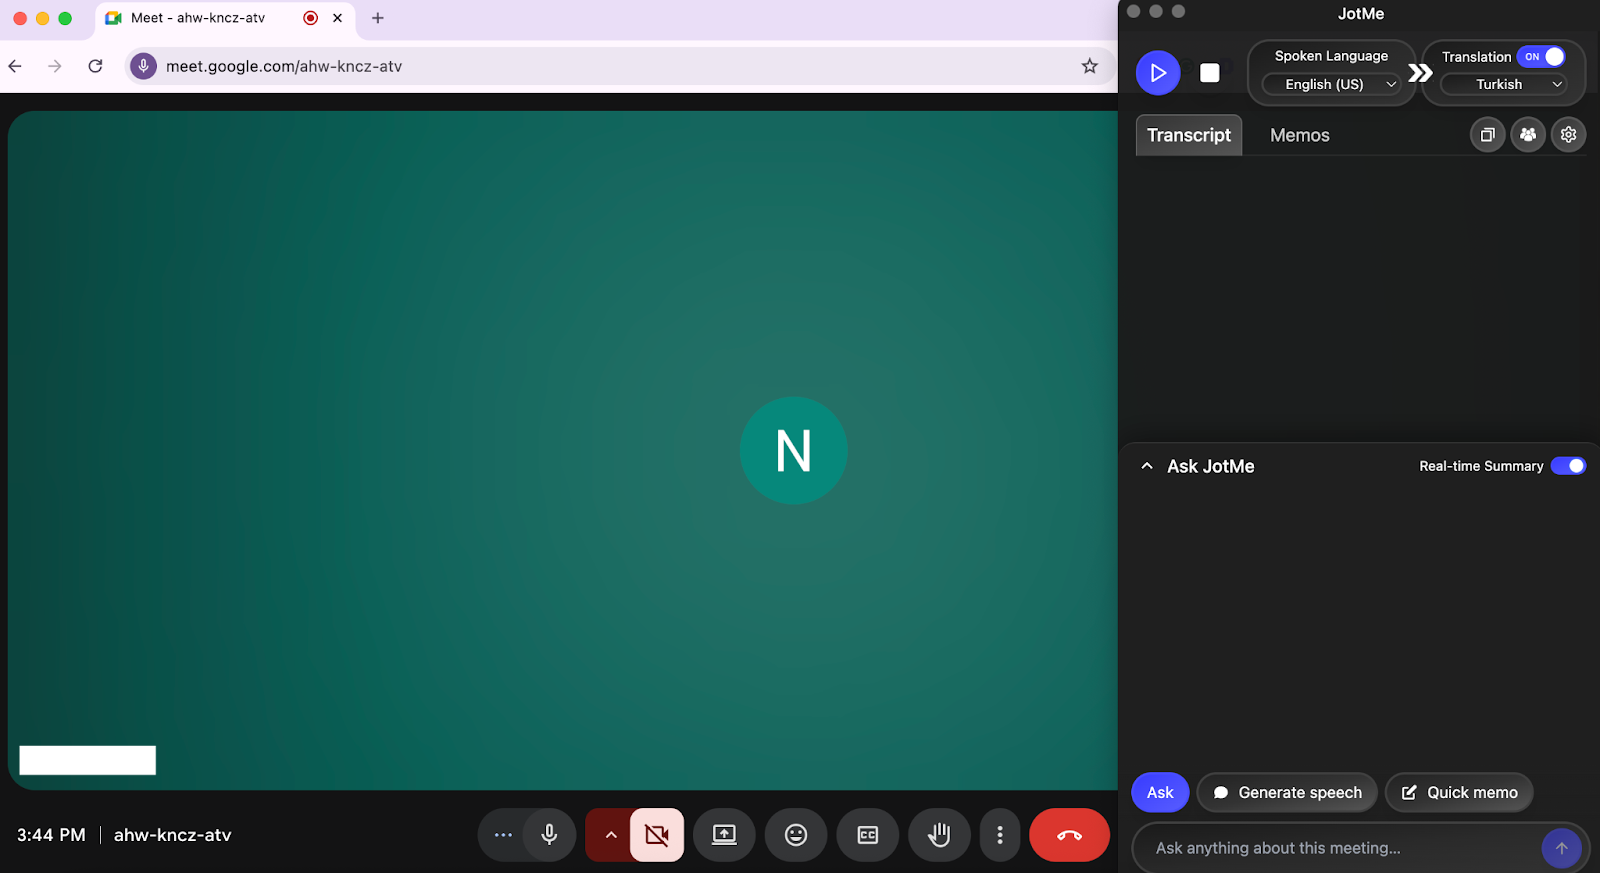
Task: Open audio settings three-dots beside microphone
Action: (503, 834)
